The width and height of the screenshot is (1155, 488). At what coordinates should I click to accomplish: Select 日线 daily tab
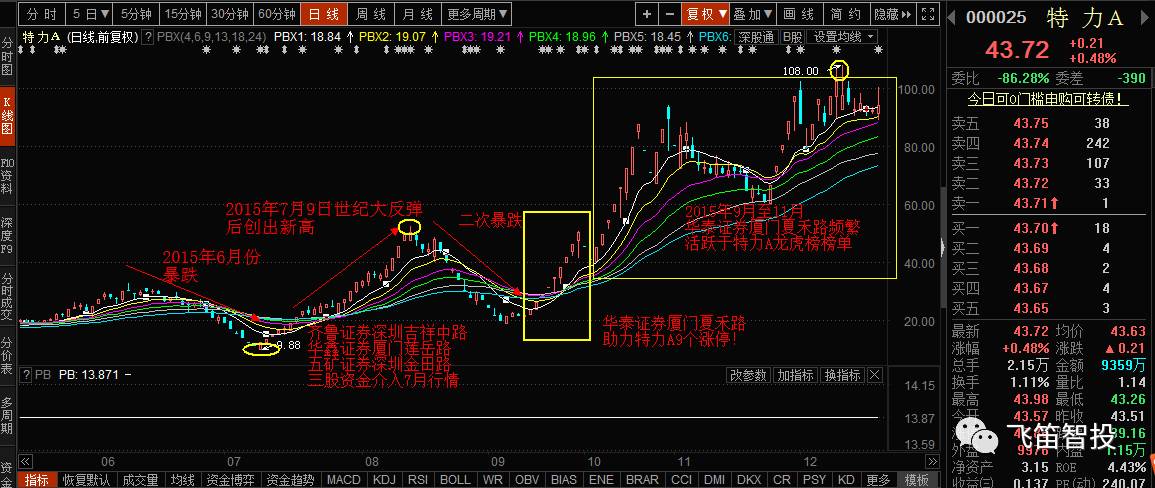coord(324,14)
